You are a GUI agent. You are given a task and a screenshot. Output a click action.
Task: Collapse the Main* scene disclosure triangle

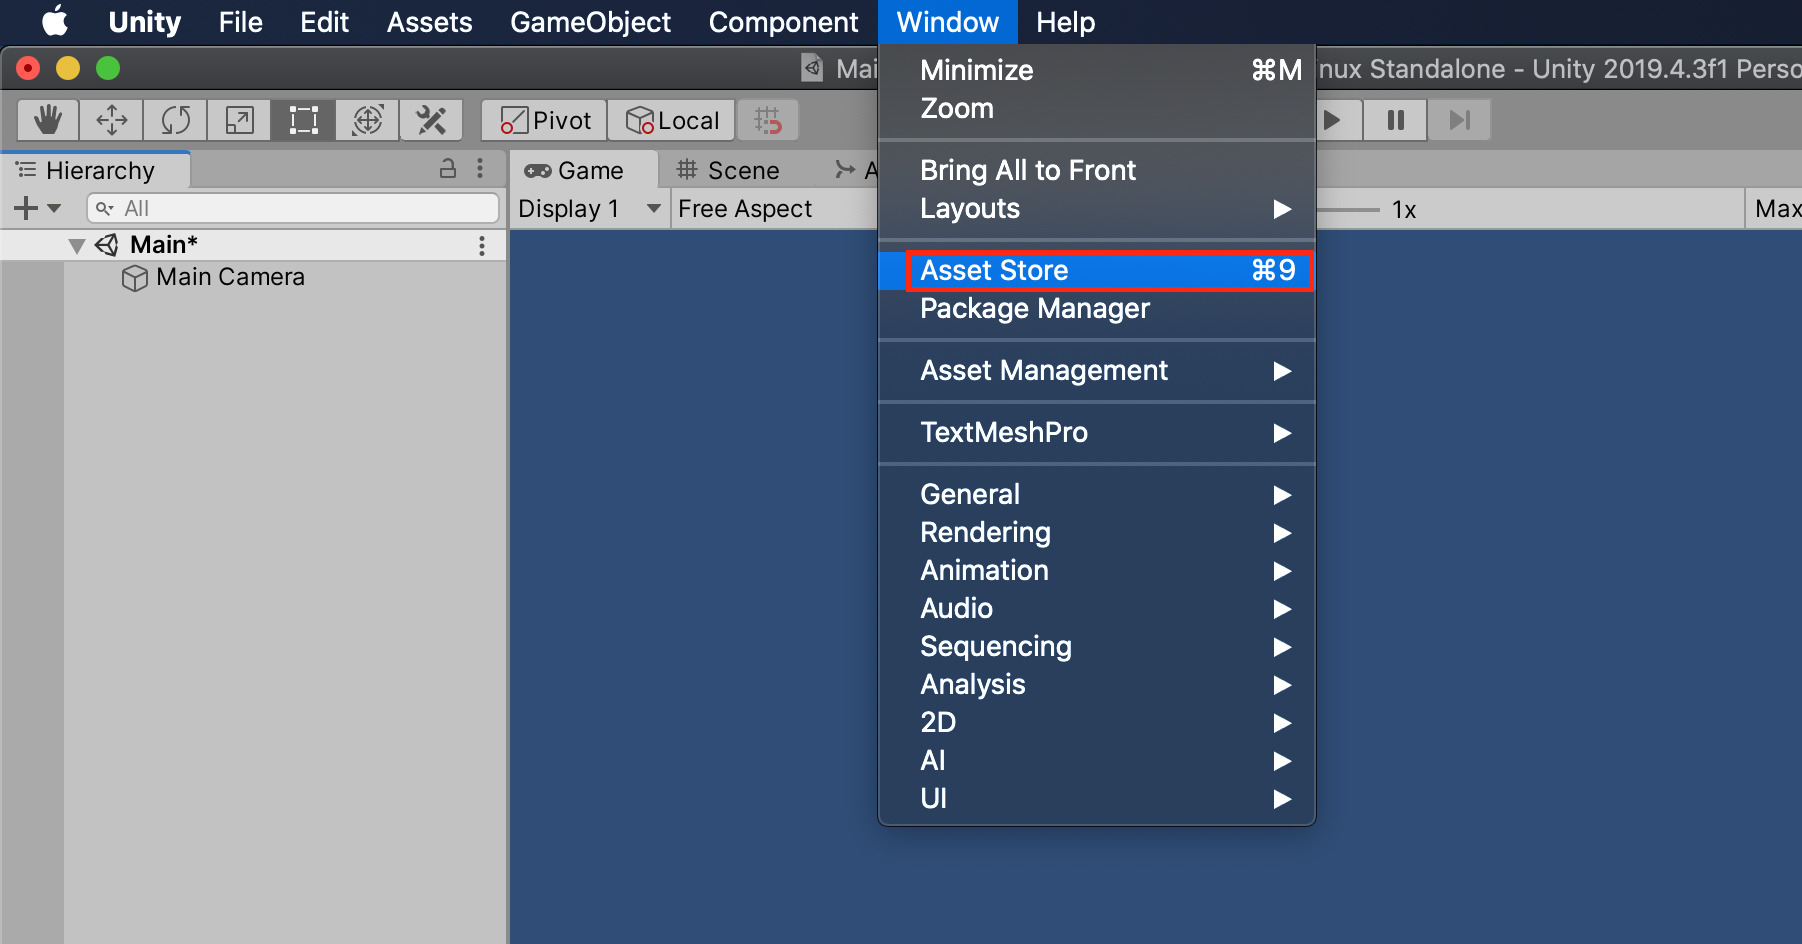[x=76, y=244]
